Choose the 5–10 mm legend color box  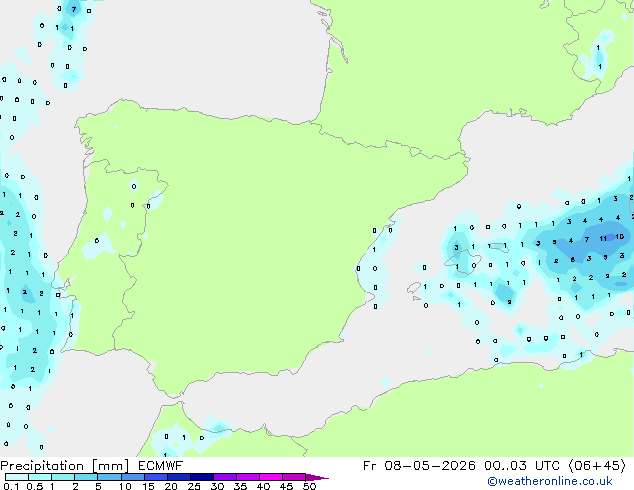[x=109, y=477]
